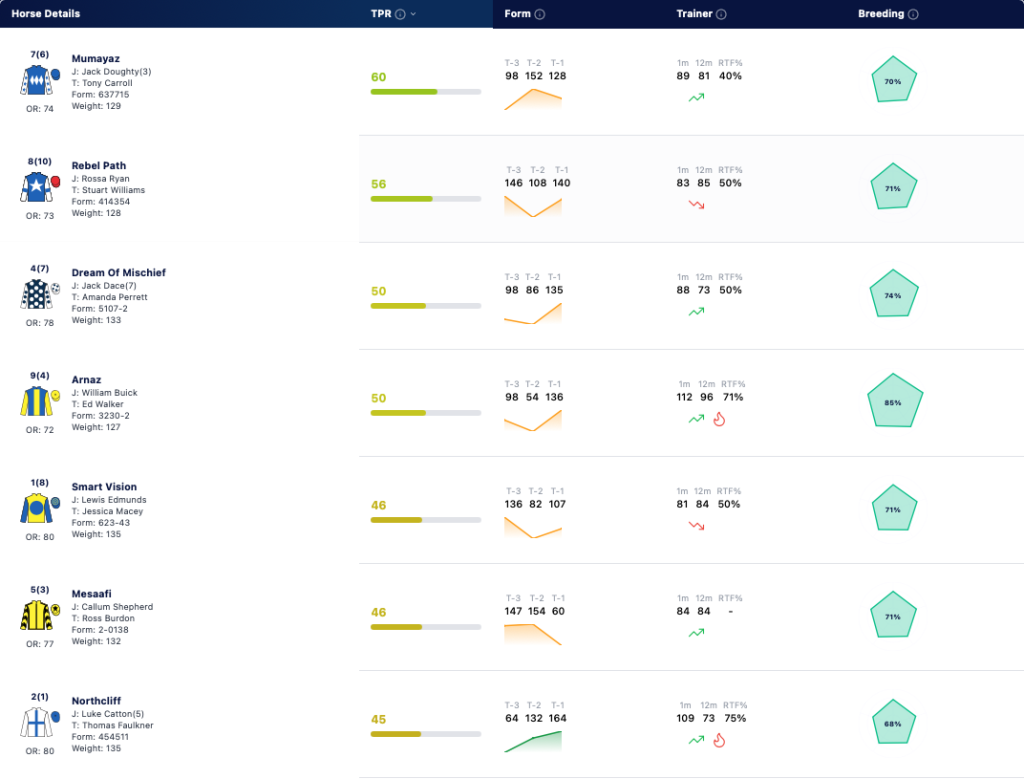The height and width of the screenshot is (779, 1024).
Task: Click the Form column info icon
Action: (x=540, y=14)
